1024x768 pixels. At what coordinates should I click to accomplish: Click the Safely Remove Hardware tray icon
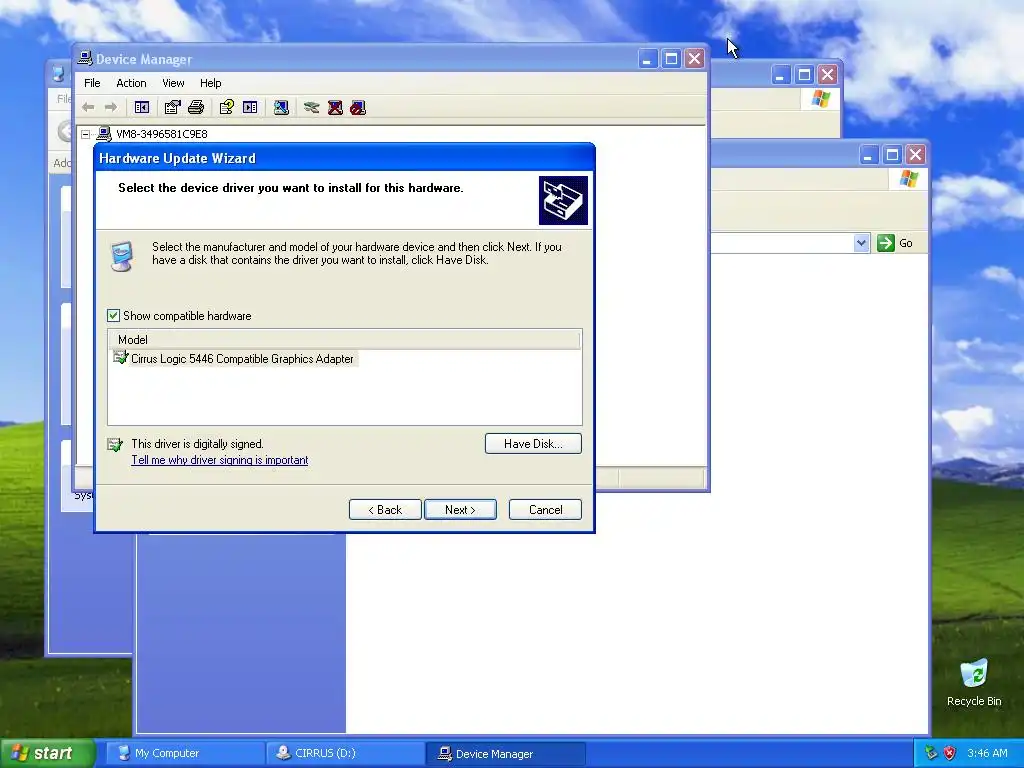tap(931, 753)
